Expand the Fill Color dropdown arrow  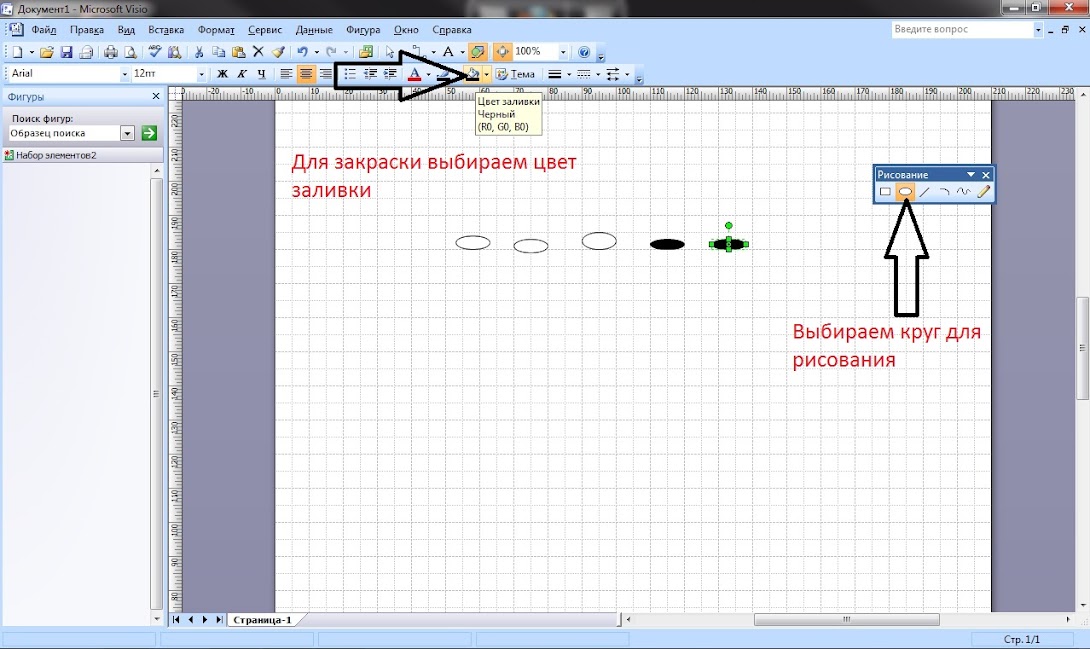tap(487, 74)
